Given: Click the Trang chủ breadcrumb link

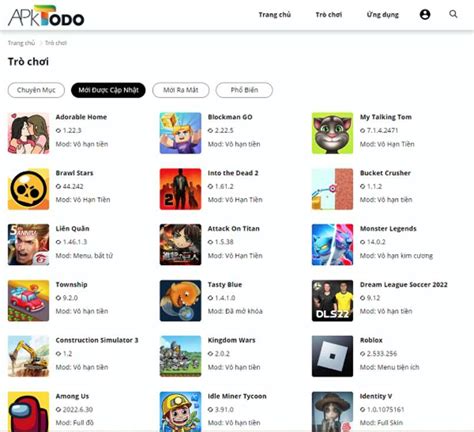Looking at the screenshot, I should tap(21, 43).
